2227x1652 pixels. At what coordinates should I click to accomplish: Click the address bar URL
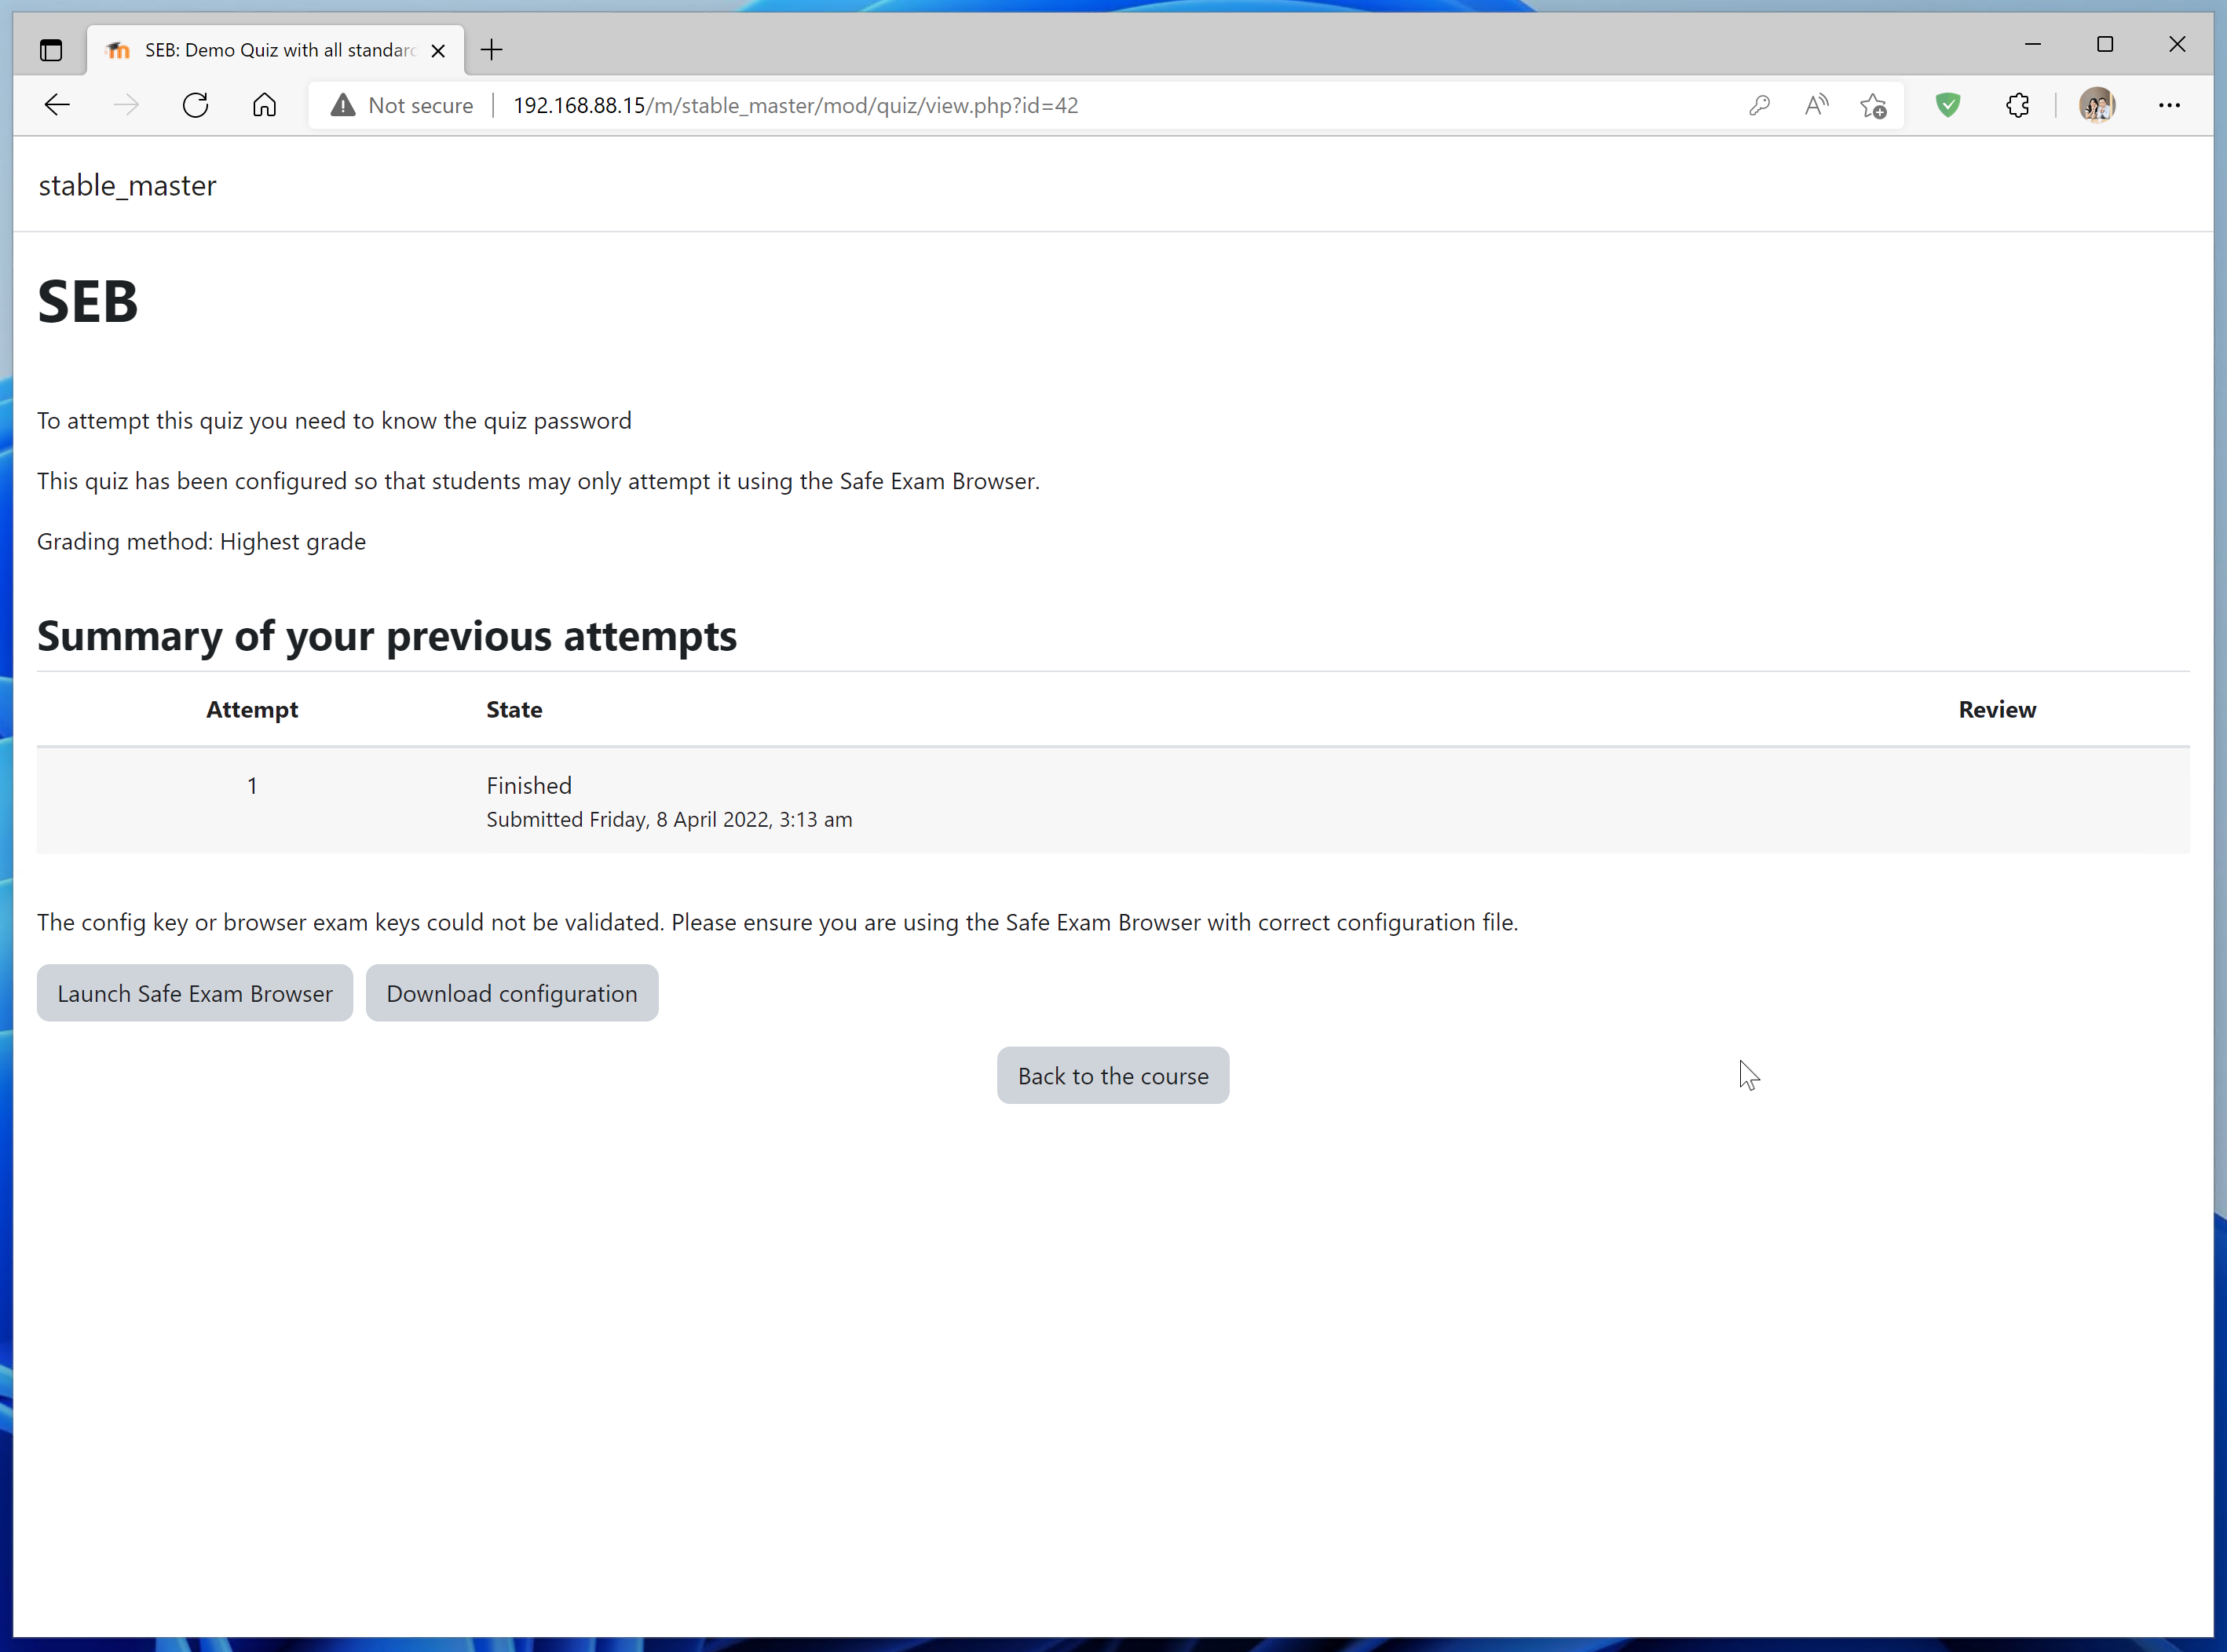click(795, 105)
